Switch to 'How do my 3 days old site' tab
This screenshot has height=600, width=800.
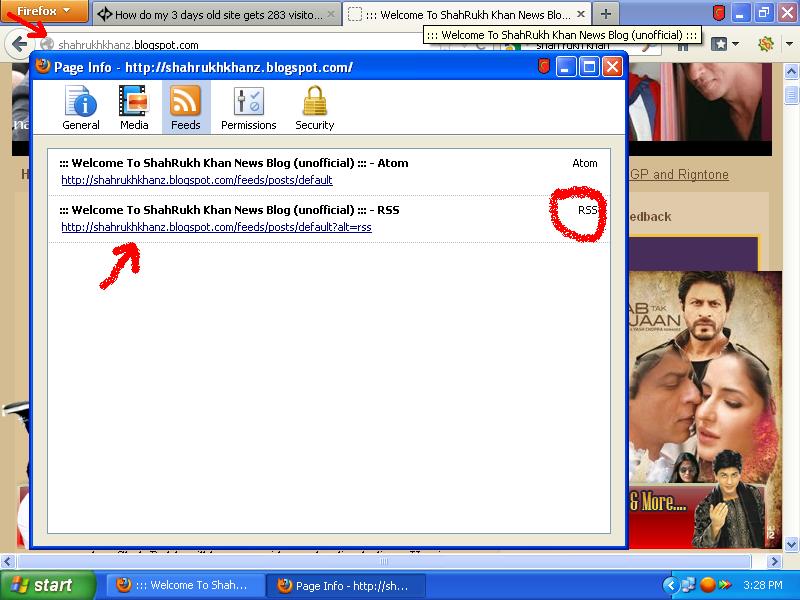[x=217, y=15]
